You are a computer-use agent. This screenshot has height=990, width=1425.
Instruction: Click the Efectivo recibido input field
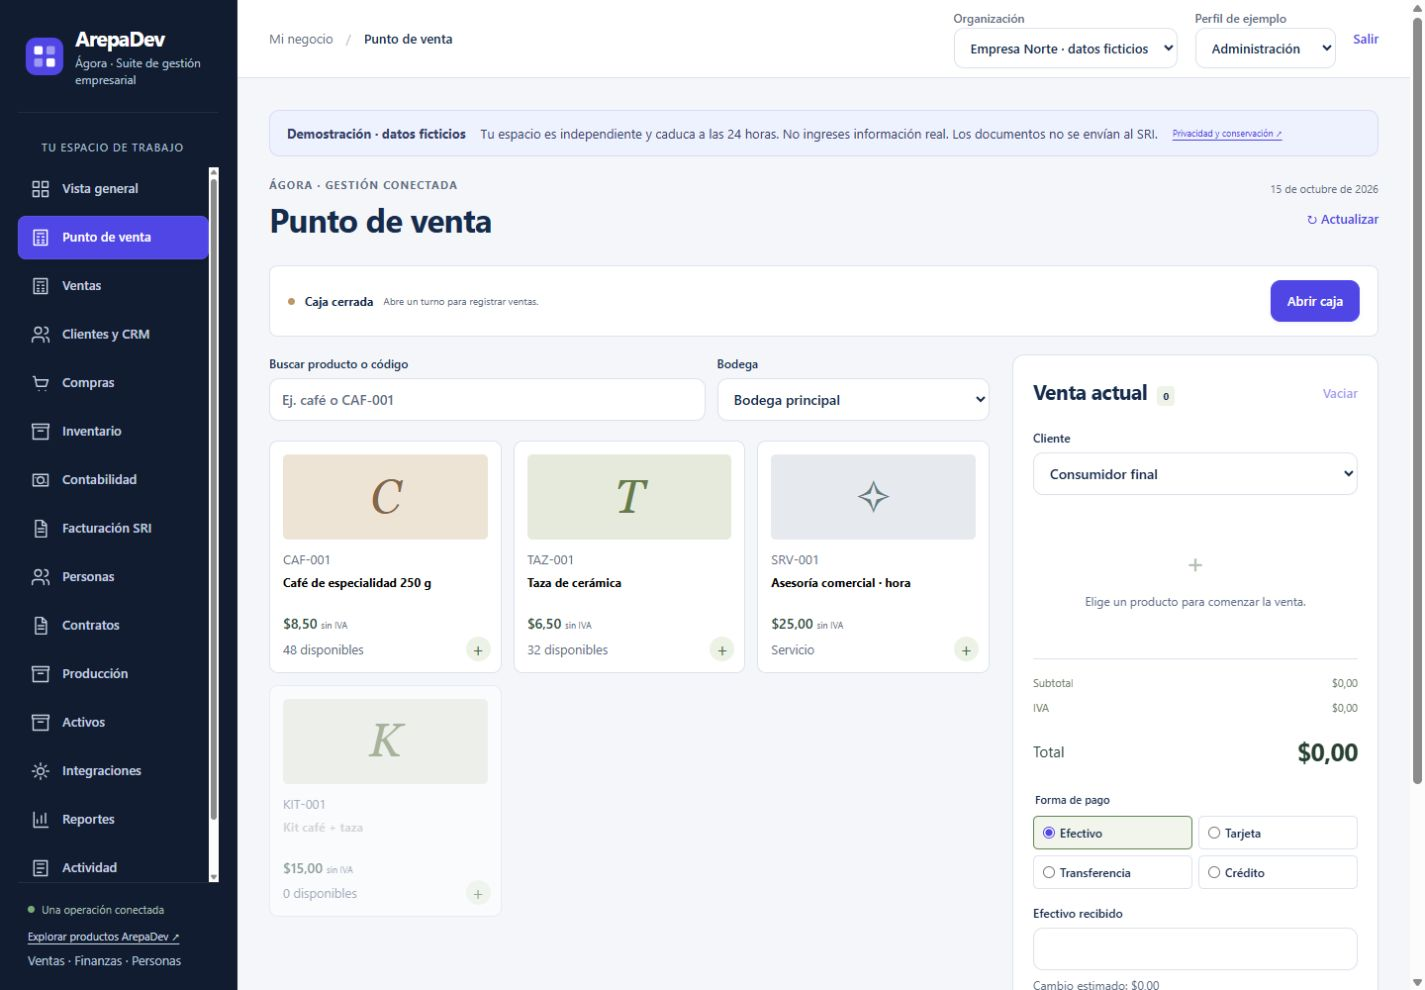tap(1195, 949)
